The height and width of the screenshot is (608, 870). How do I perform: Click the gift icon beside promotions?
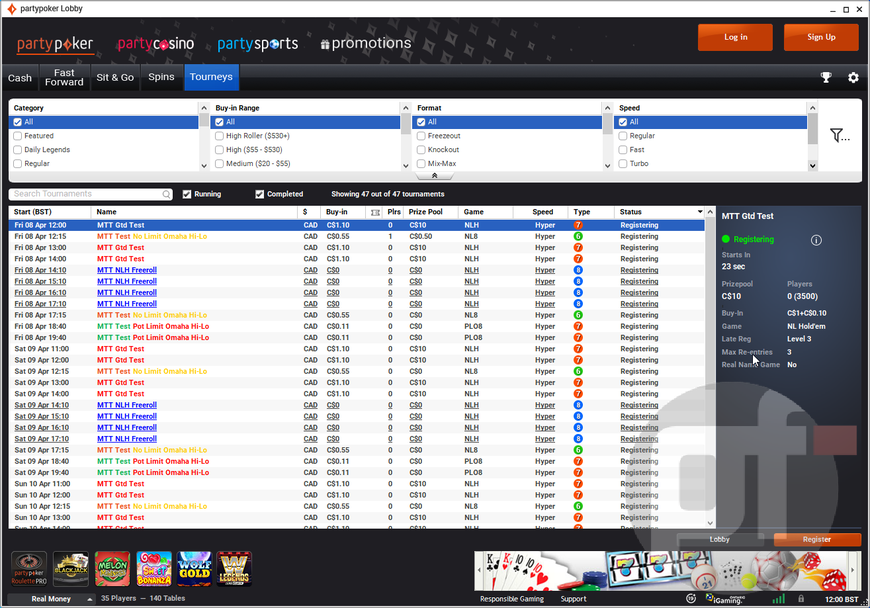point(325,44)
